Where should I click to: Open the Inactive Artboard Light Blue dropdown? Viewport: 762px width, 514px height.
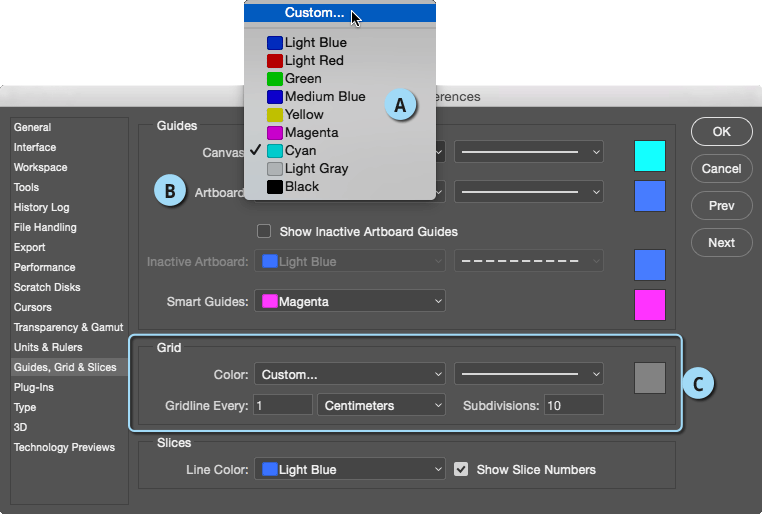tap(350, 261)
